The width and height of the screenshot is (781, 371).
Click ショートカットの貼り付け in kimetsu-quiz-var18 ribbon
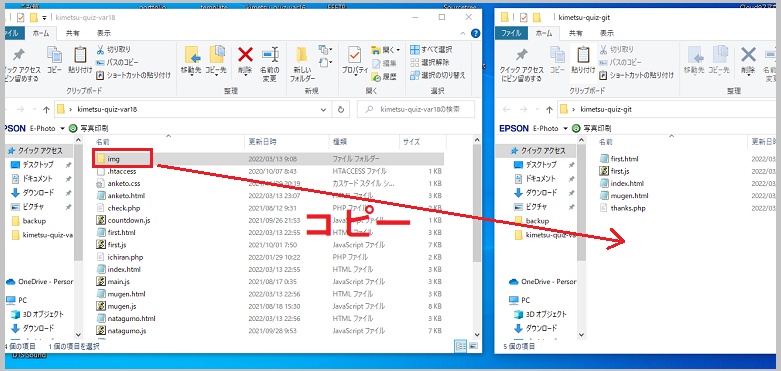click(x=133, y=75)
